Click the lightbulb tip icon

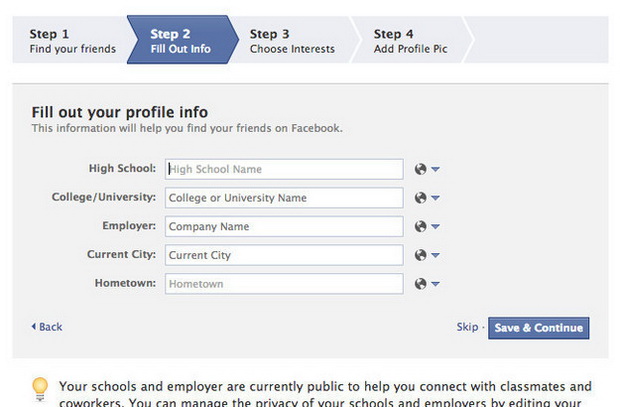(x=40, y=389)
